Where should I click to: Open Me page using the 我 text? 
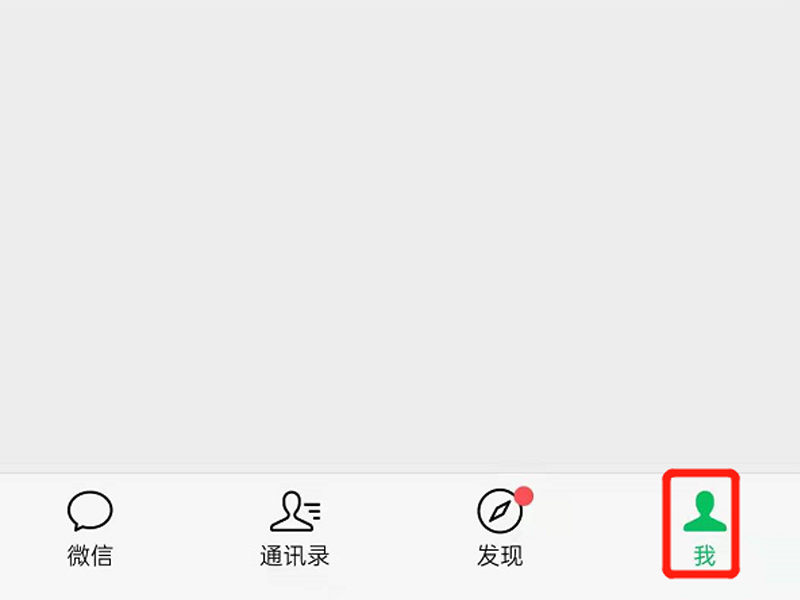tap(705, 556)
